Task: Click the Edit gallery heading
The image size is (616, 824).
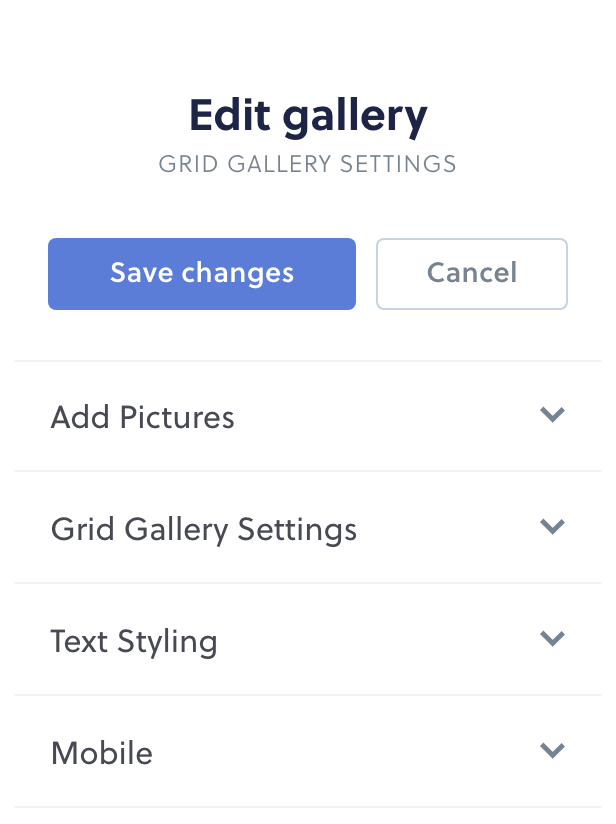Action: click(x=307, y=114)
